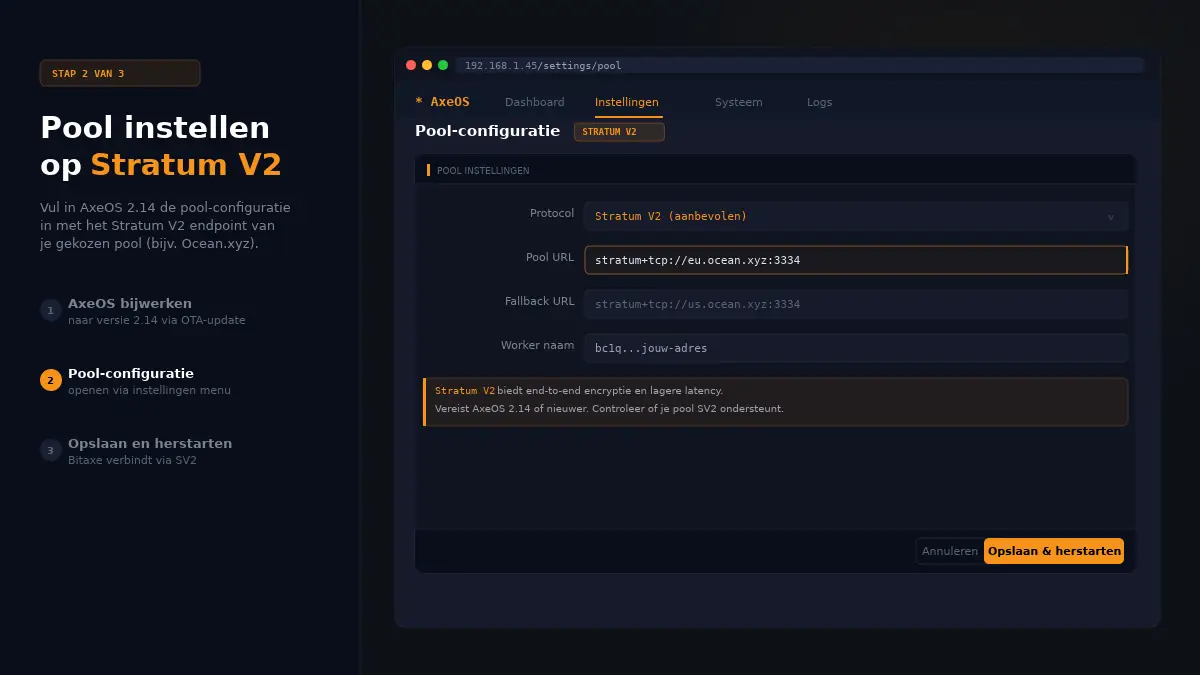This screenshot has width=1200, height=675.
Task: Click the orange Stratum V2 info text
Action: [465, 391]
